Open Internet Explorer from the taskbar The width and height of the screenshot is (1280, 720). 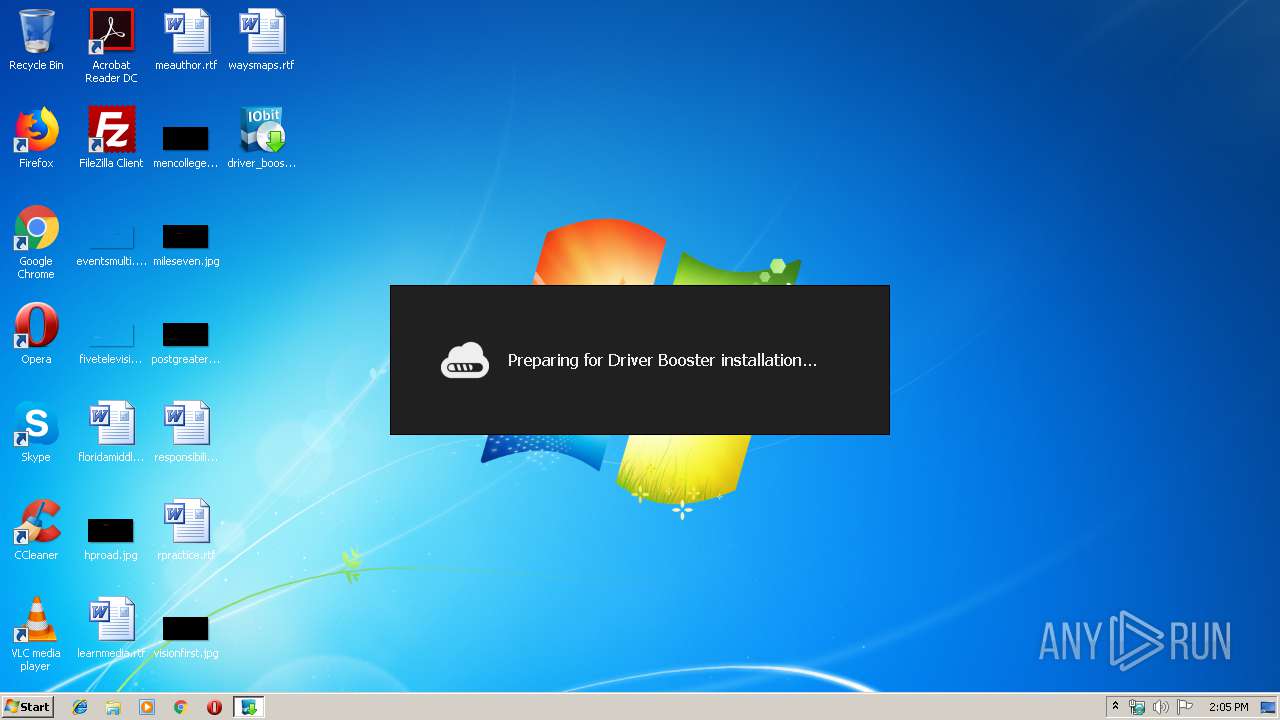80,707
